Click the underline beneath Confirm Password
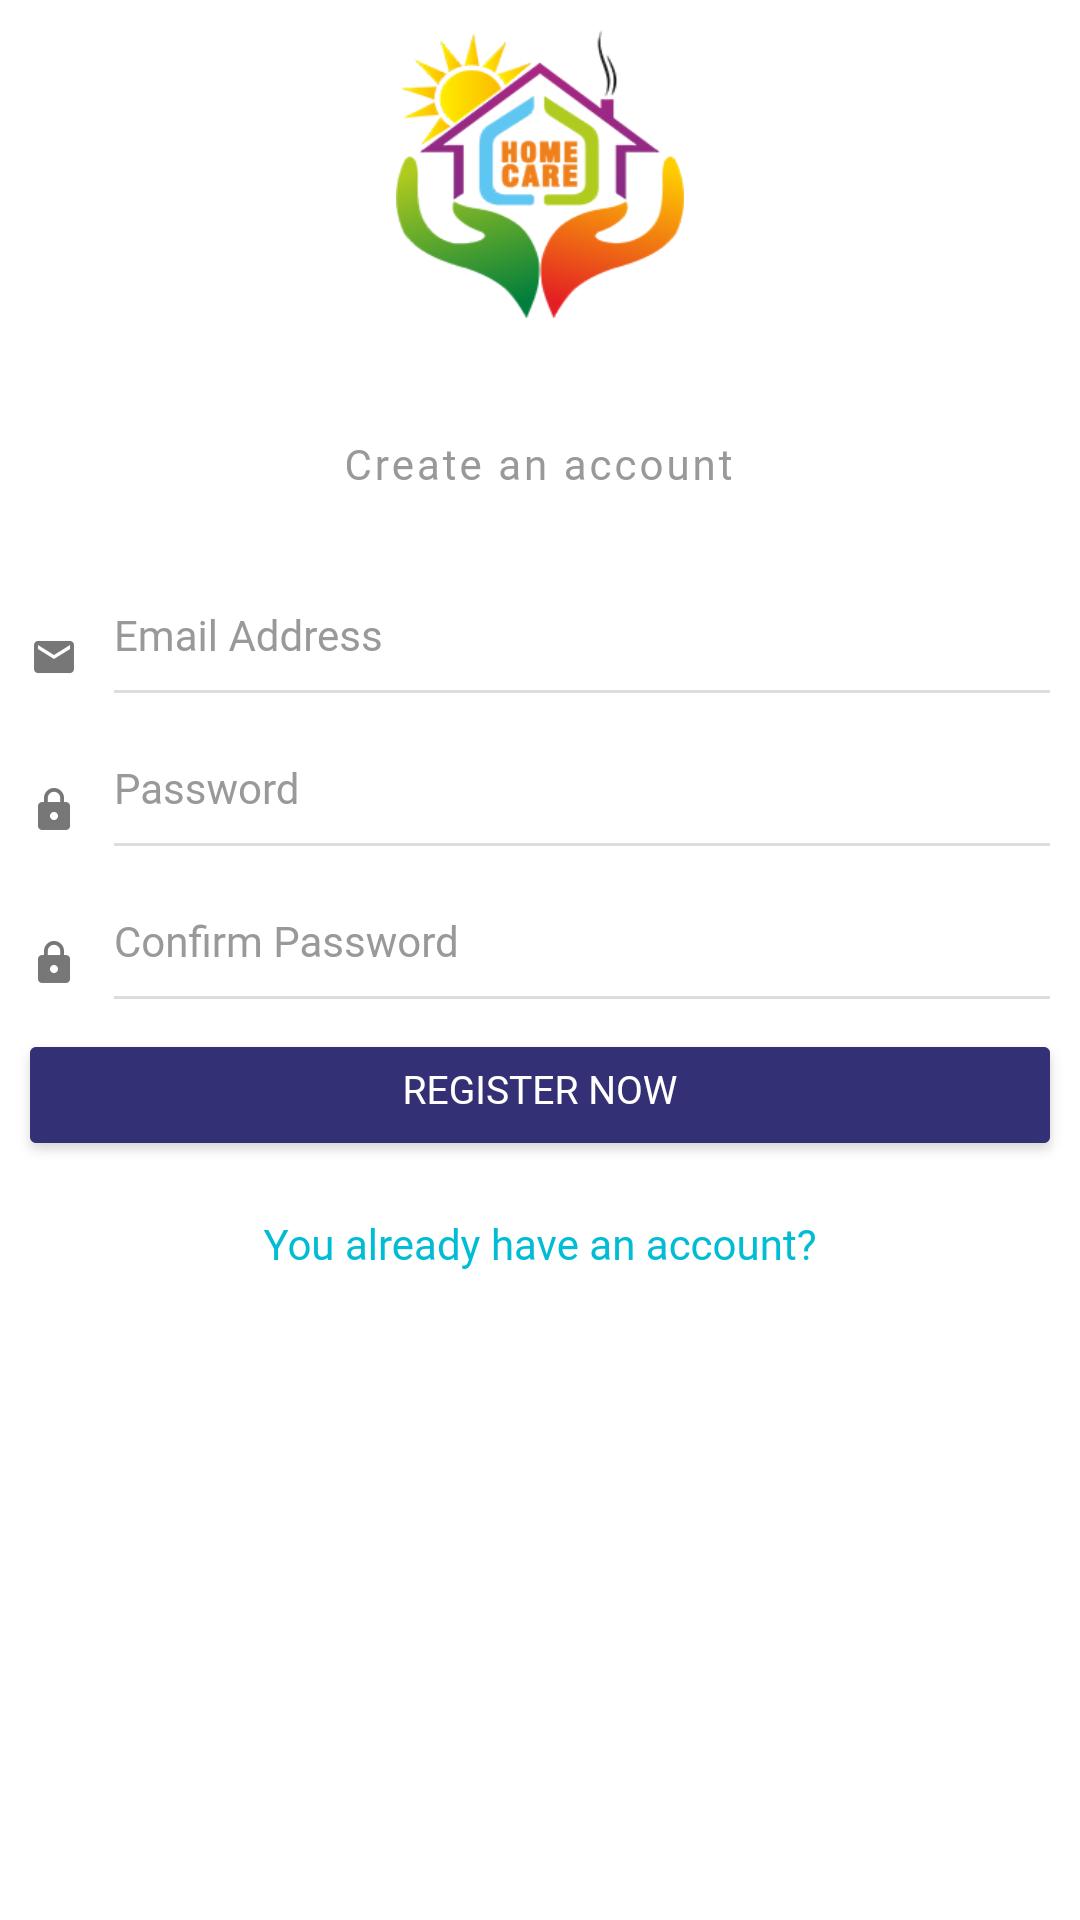Viewport: 1080px width, 1920px height. pos(580,997)
